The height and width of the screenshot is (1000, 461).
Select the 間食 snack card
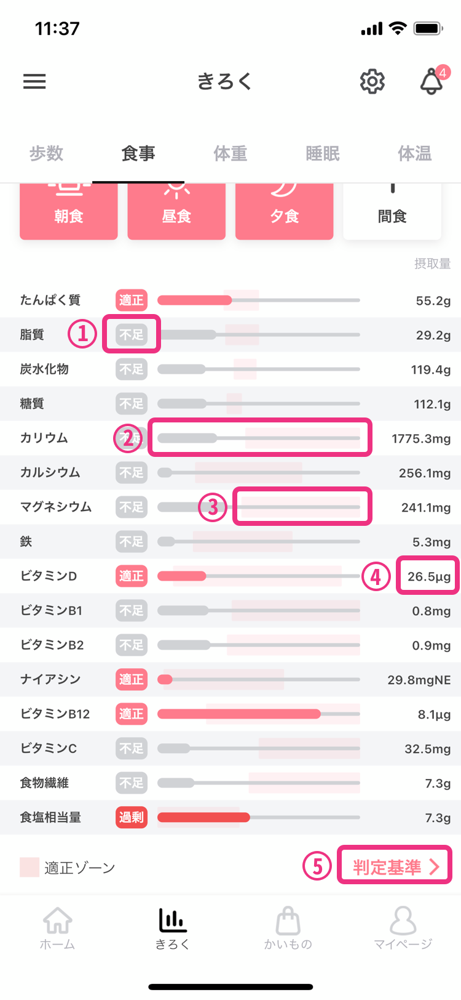pos(392,212)
